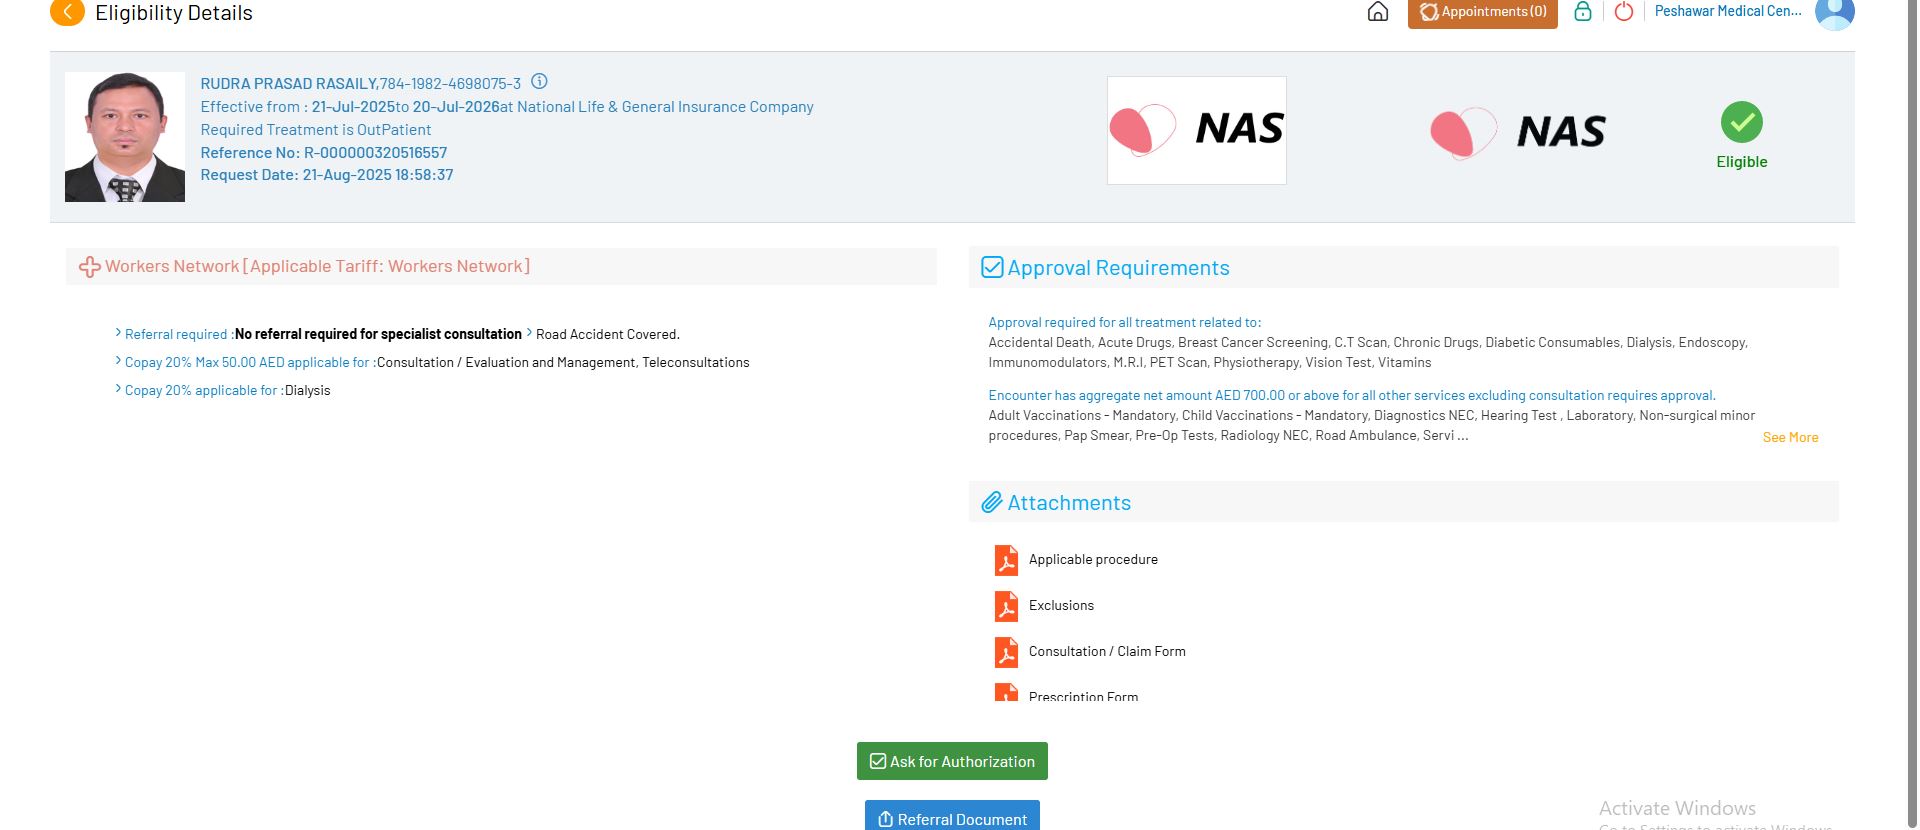
Task: Click the Request Date: 21-Aug-2025 18:58:37 text
Action: click(327, 175)
